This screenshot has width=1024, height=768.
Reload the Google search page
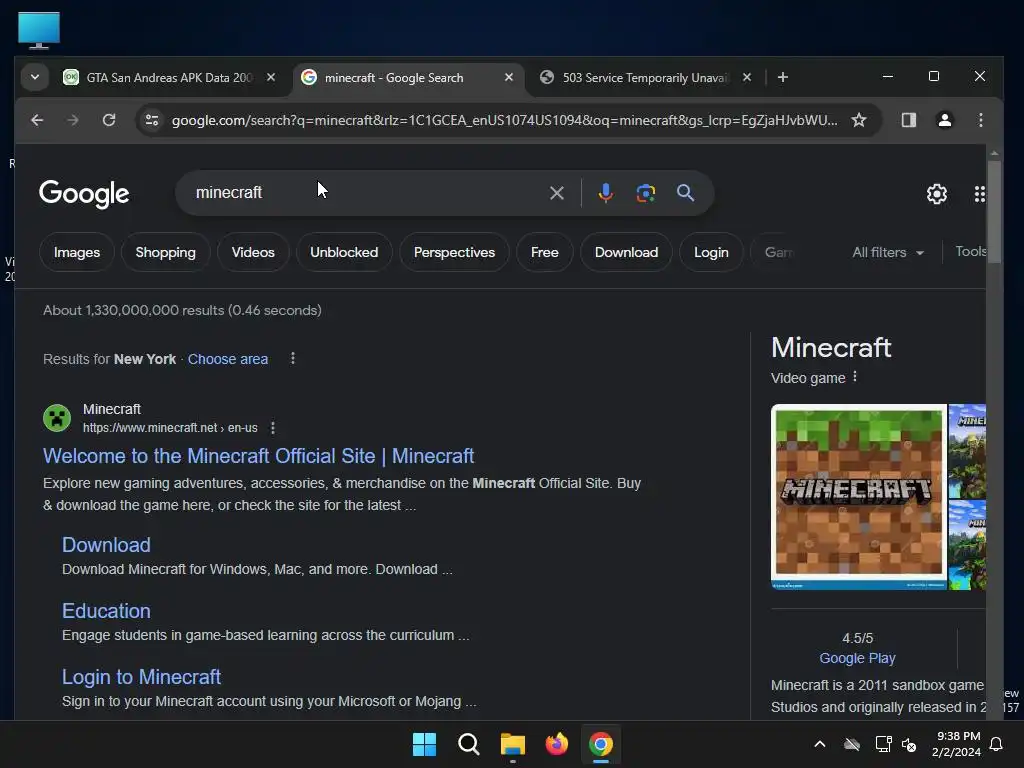[x=109, y=120]
